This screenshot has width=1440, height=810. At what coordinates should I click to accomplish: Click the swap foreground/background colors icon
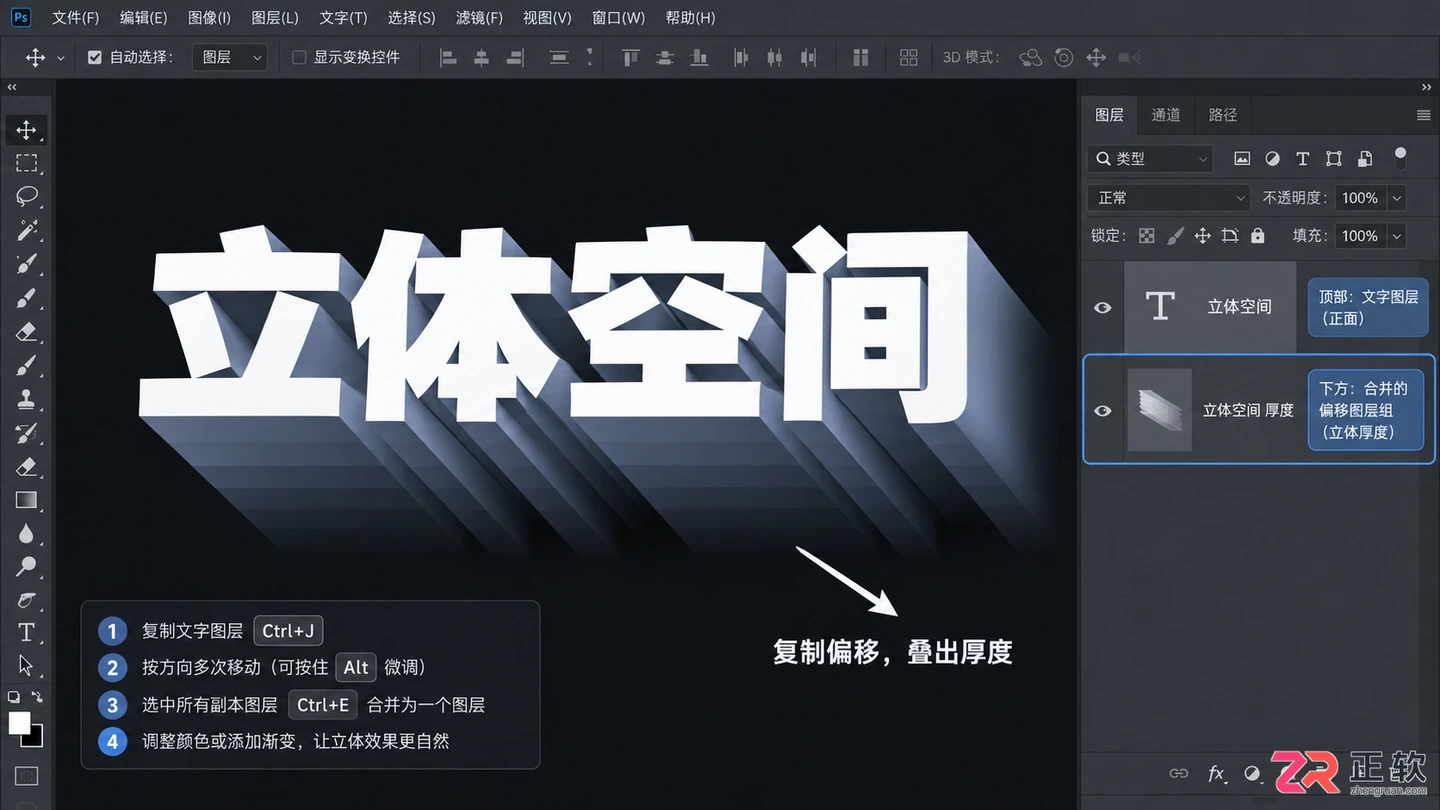coord(38,697)
